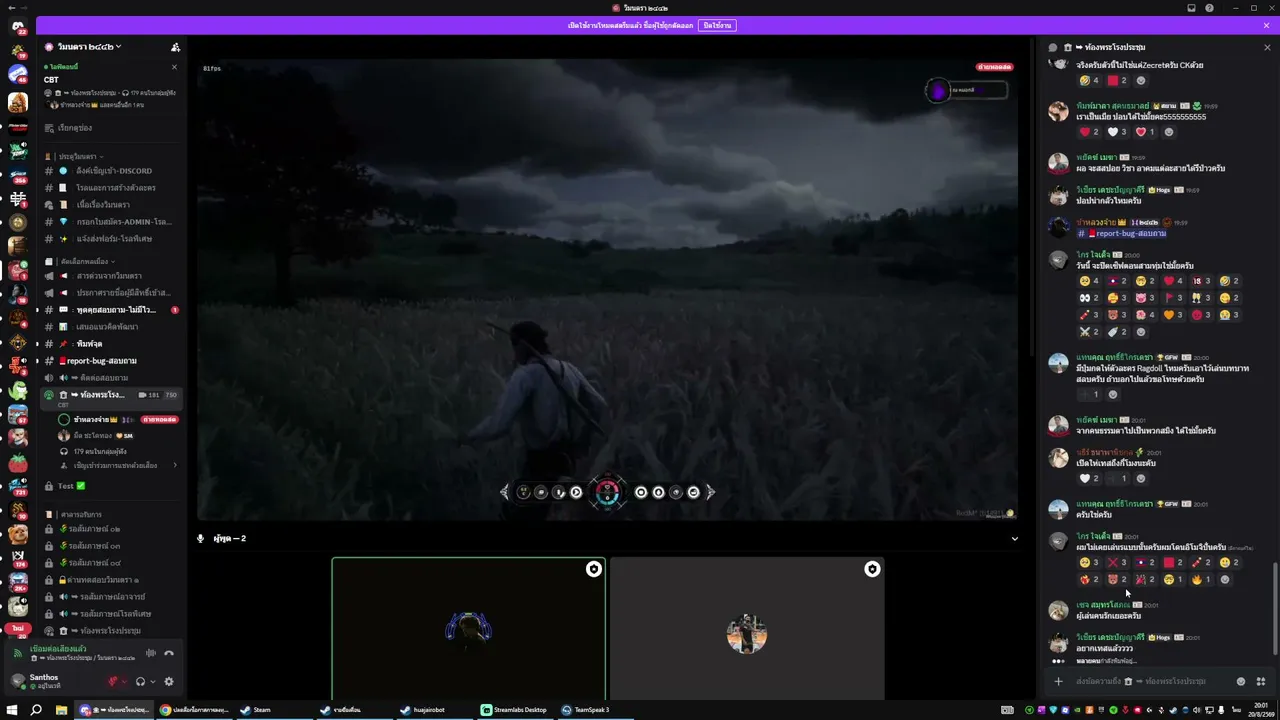
Task: Open TeamSpeak 3 from the taskbar
Action: point(586,710)
